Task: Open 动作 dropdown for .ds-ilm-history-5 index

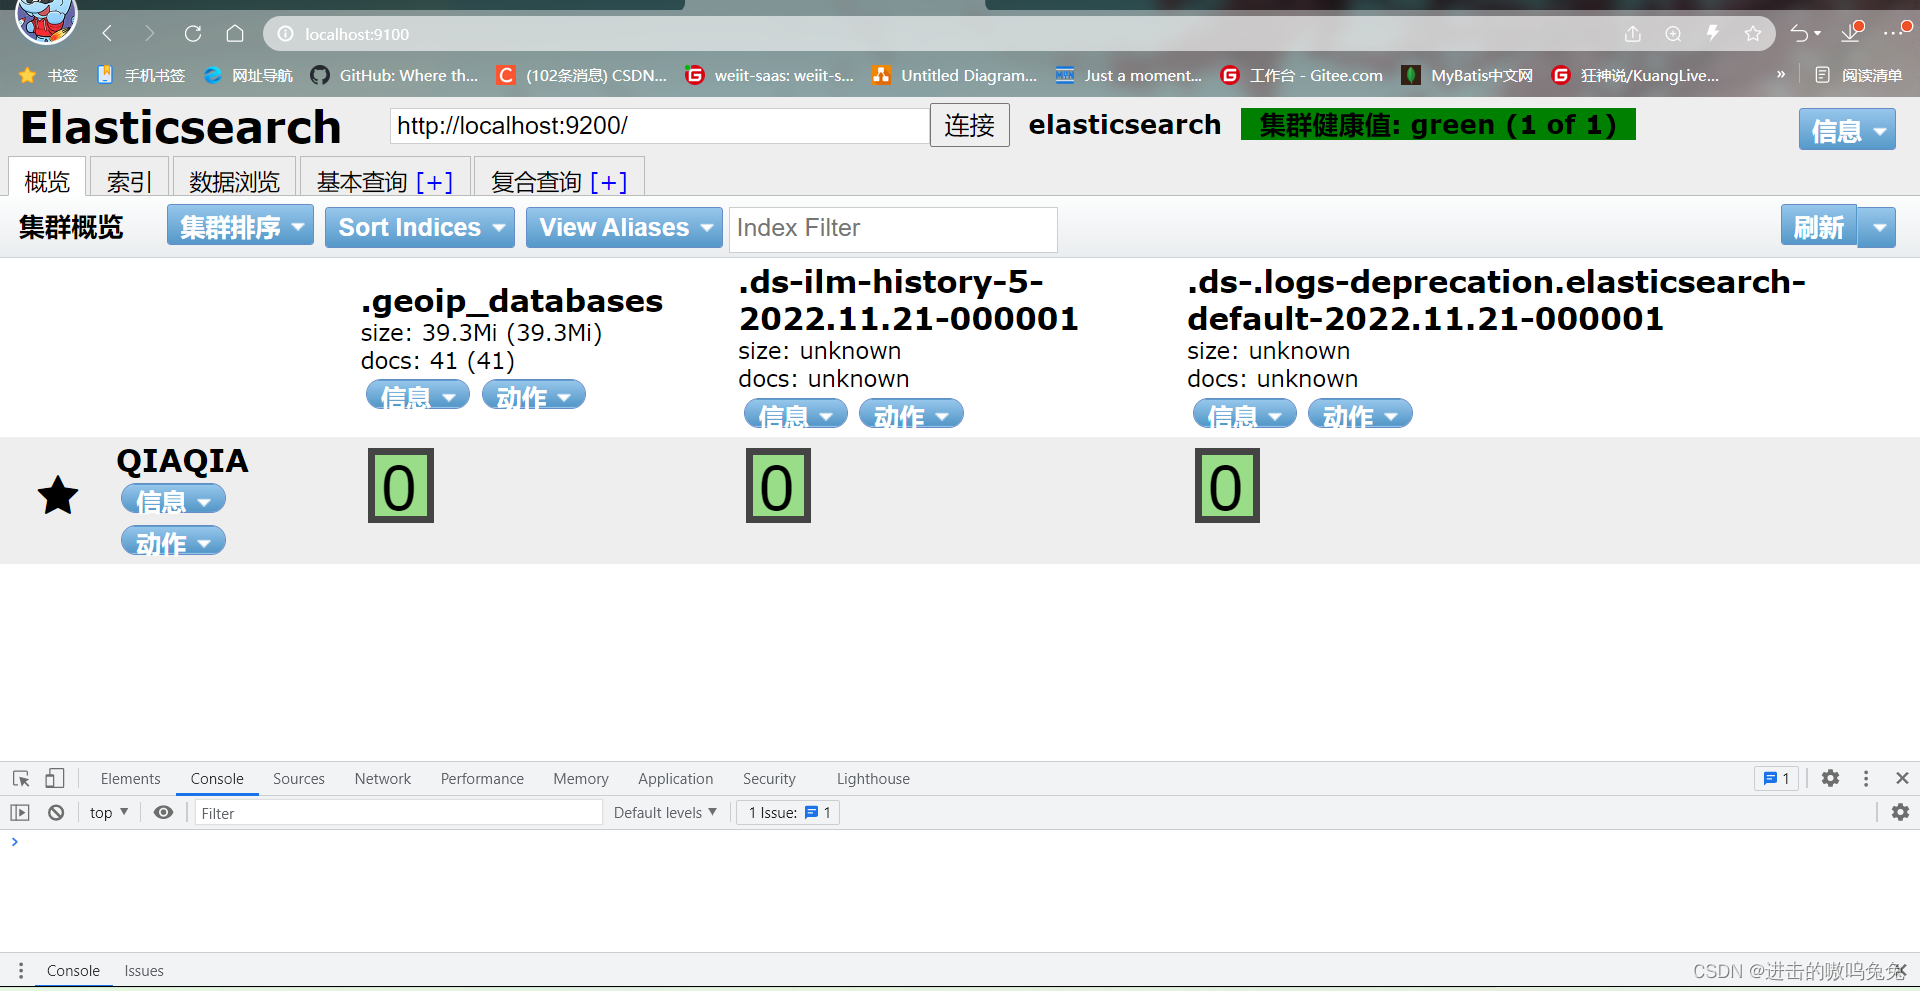Action: click(x=911, y=414)
